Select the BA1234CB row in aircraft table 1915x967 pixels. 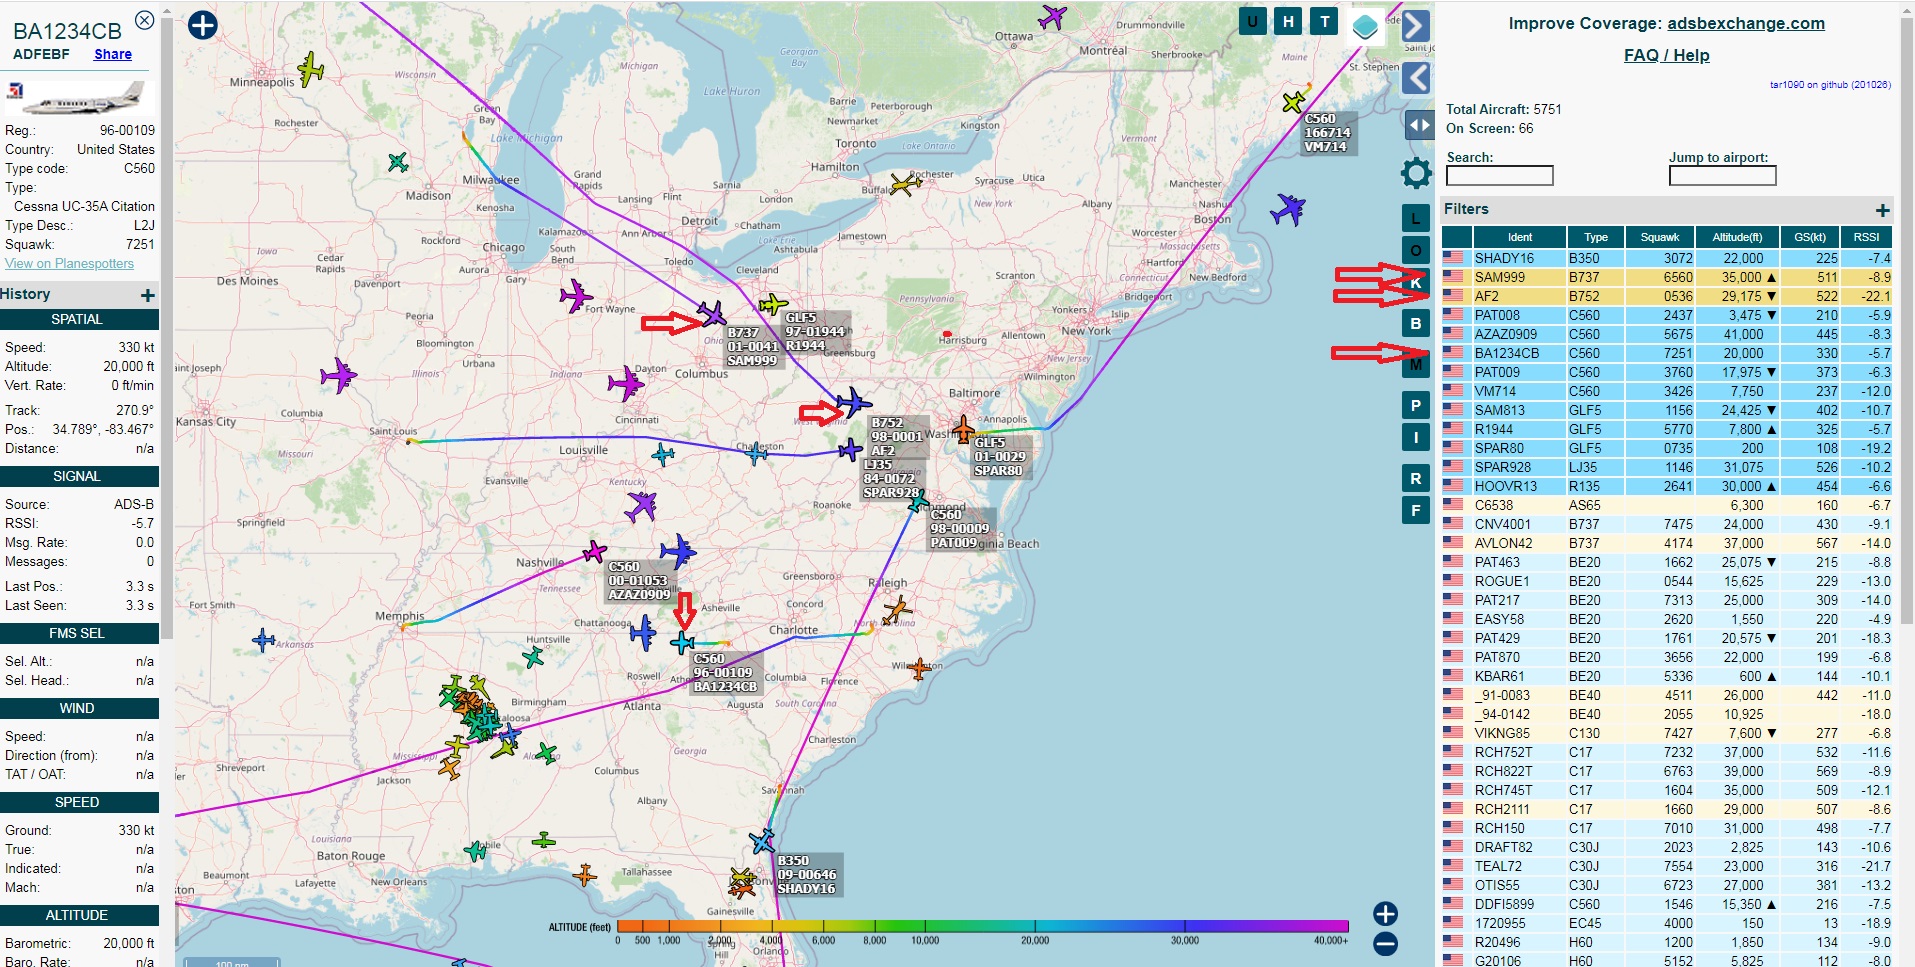click(x=1666, y=353)
